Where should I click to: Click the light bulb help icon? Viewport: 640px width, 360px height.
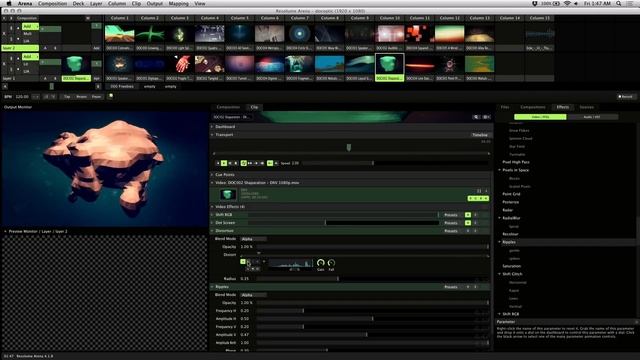[x=111, y=96]
